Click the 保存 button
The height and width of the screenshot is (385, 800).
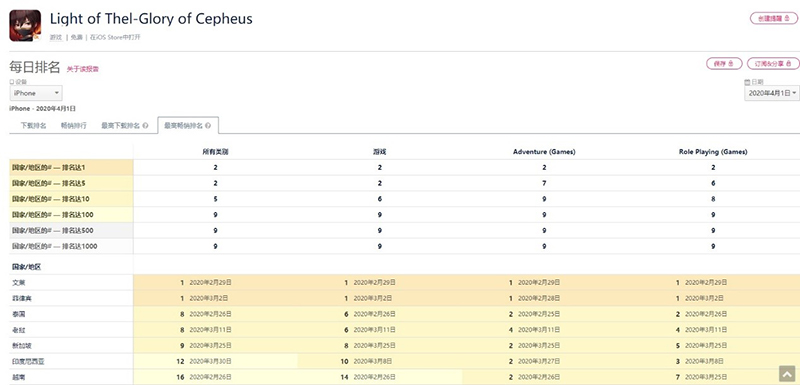point(724,64)
